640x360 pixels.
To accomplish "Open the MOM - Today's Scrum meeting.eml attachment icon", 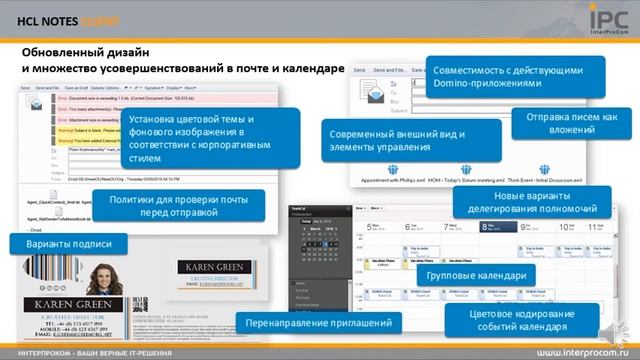I will (x=466, y=169).
